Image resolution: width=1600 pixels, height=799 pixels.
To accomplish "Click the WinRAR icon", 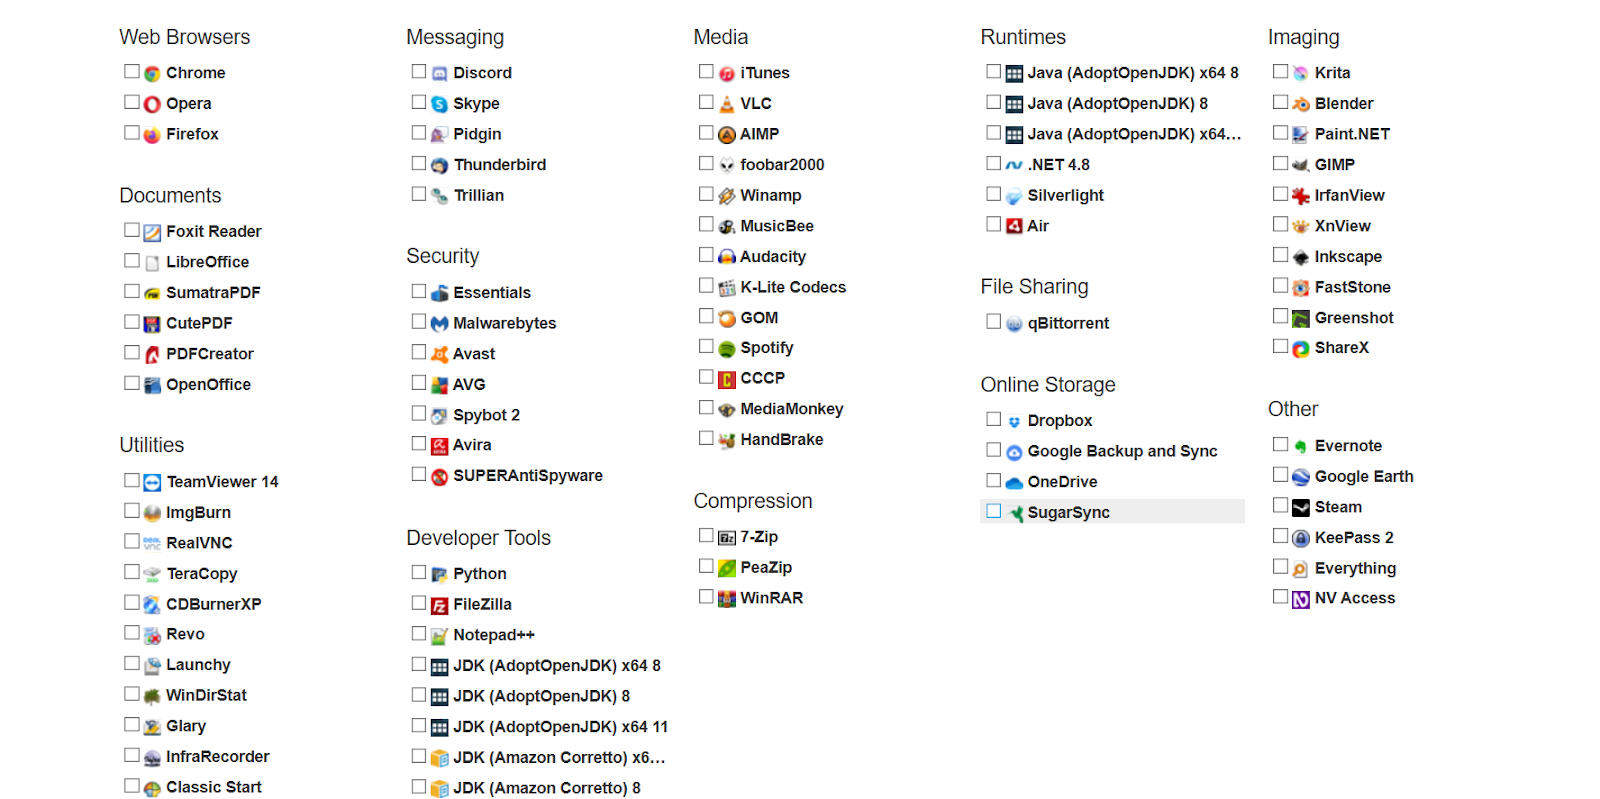I will [727, 599].
